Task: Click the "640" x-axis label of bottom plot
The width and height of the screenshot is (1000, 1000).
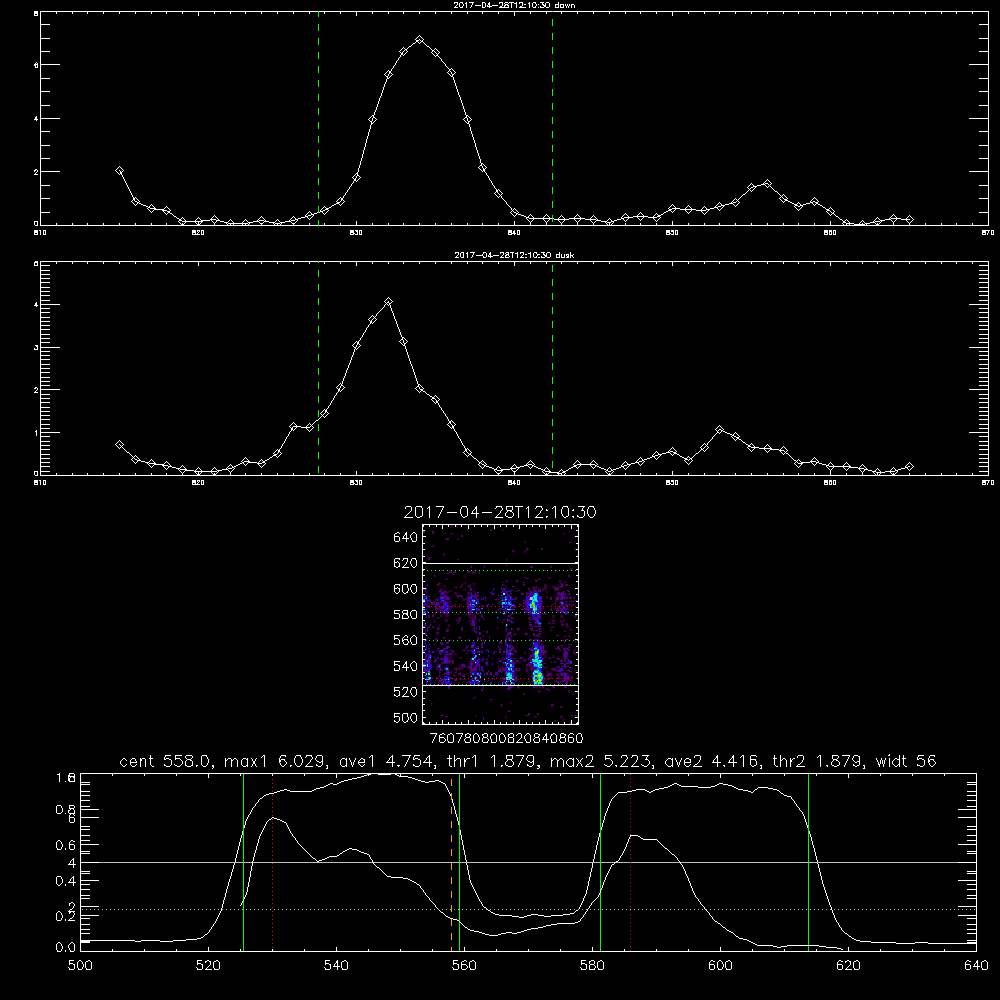Action: [976, 966]
